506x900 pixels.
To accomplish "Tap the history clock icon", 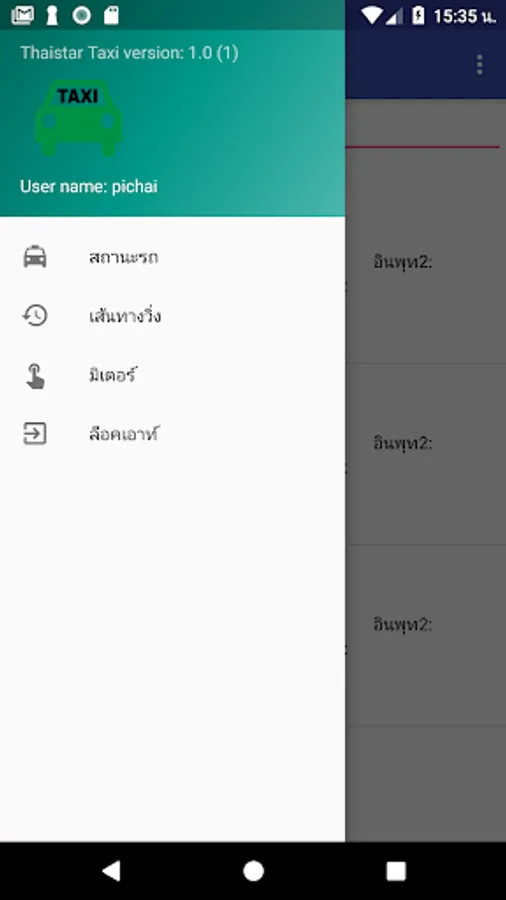I will [35, 316].
